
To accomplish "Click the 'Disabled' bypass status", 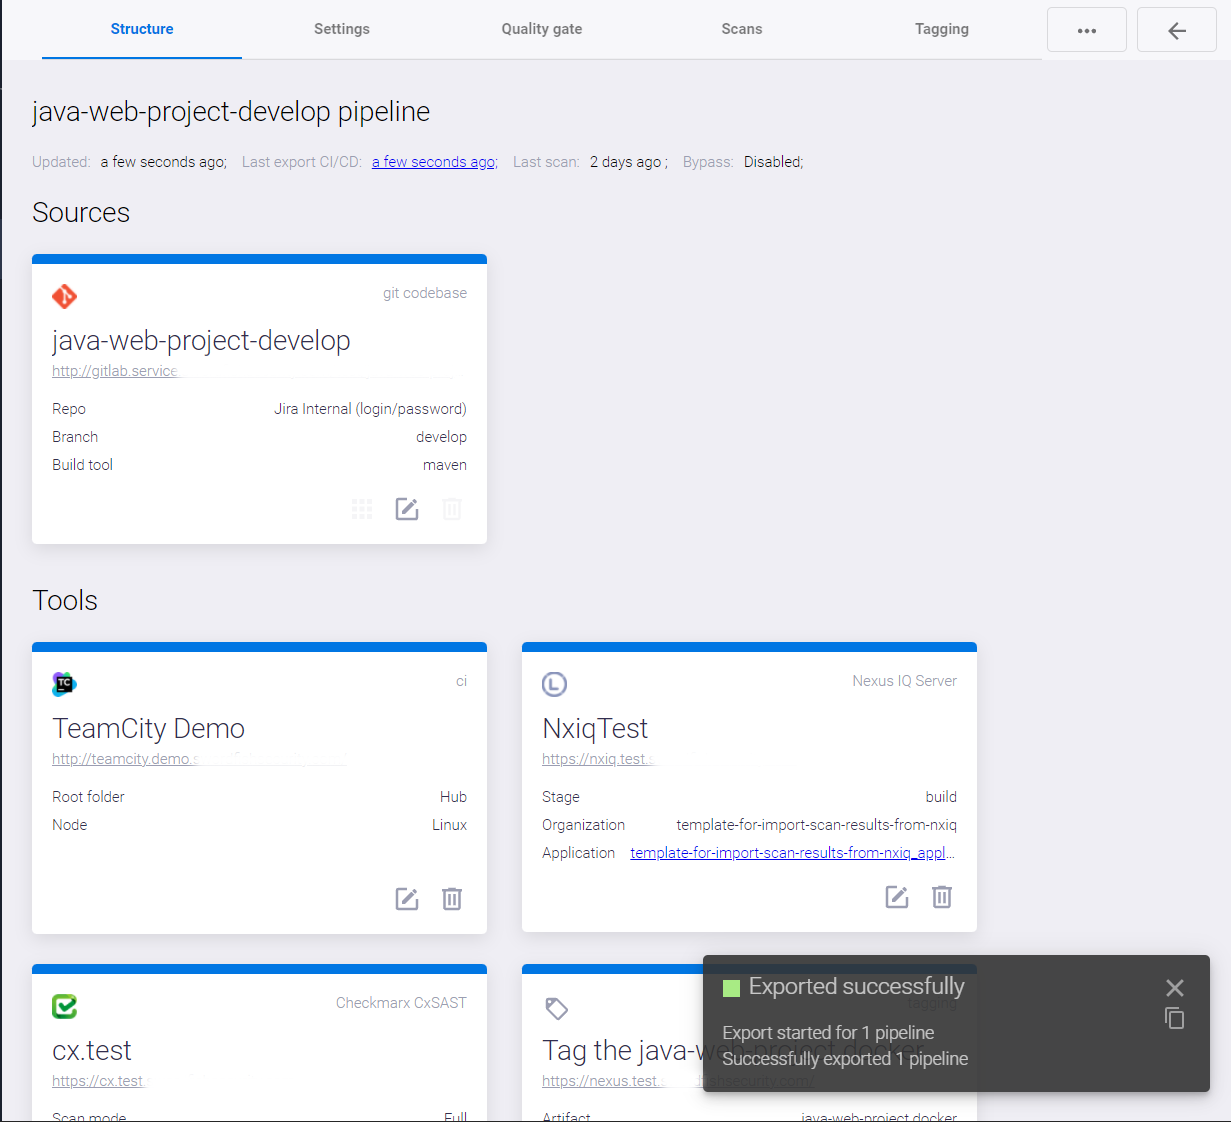I will pos(773,162).
